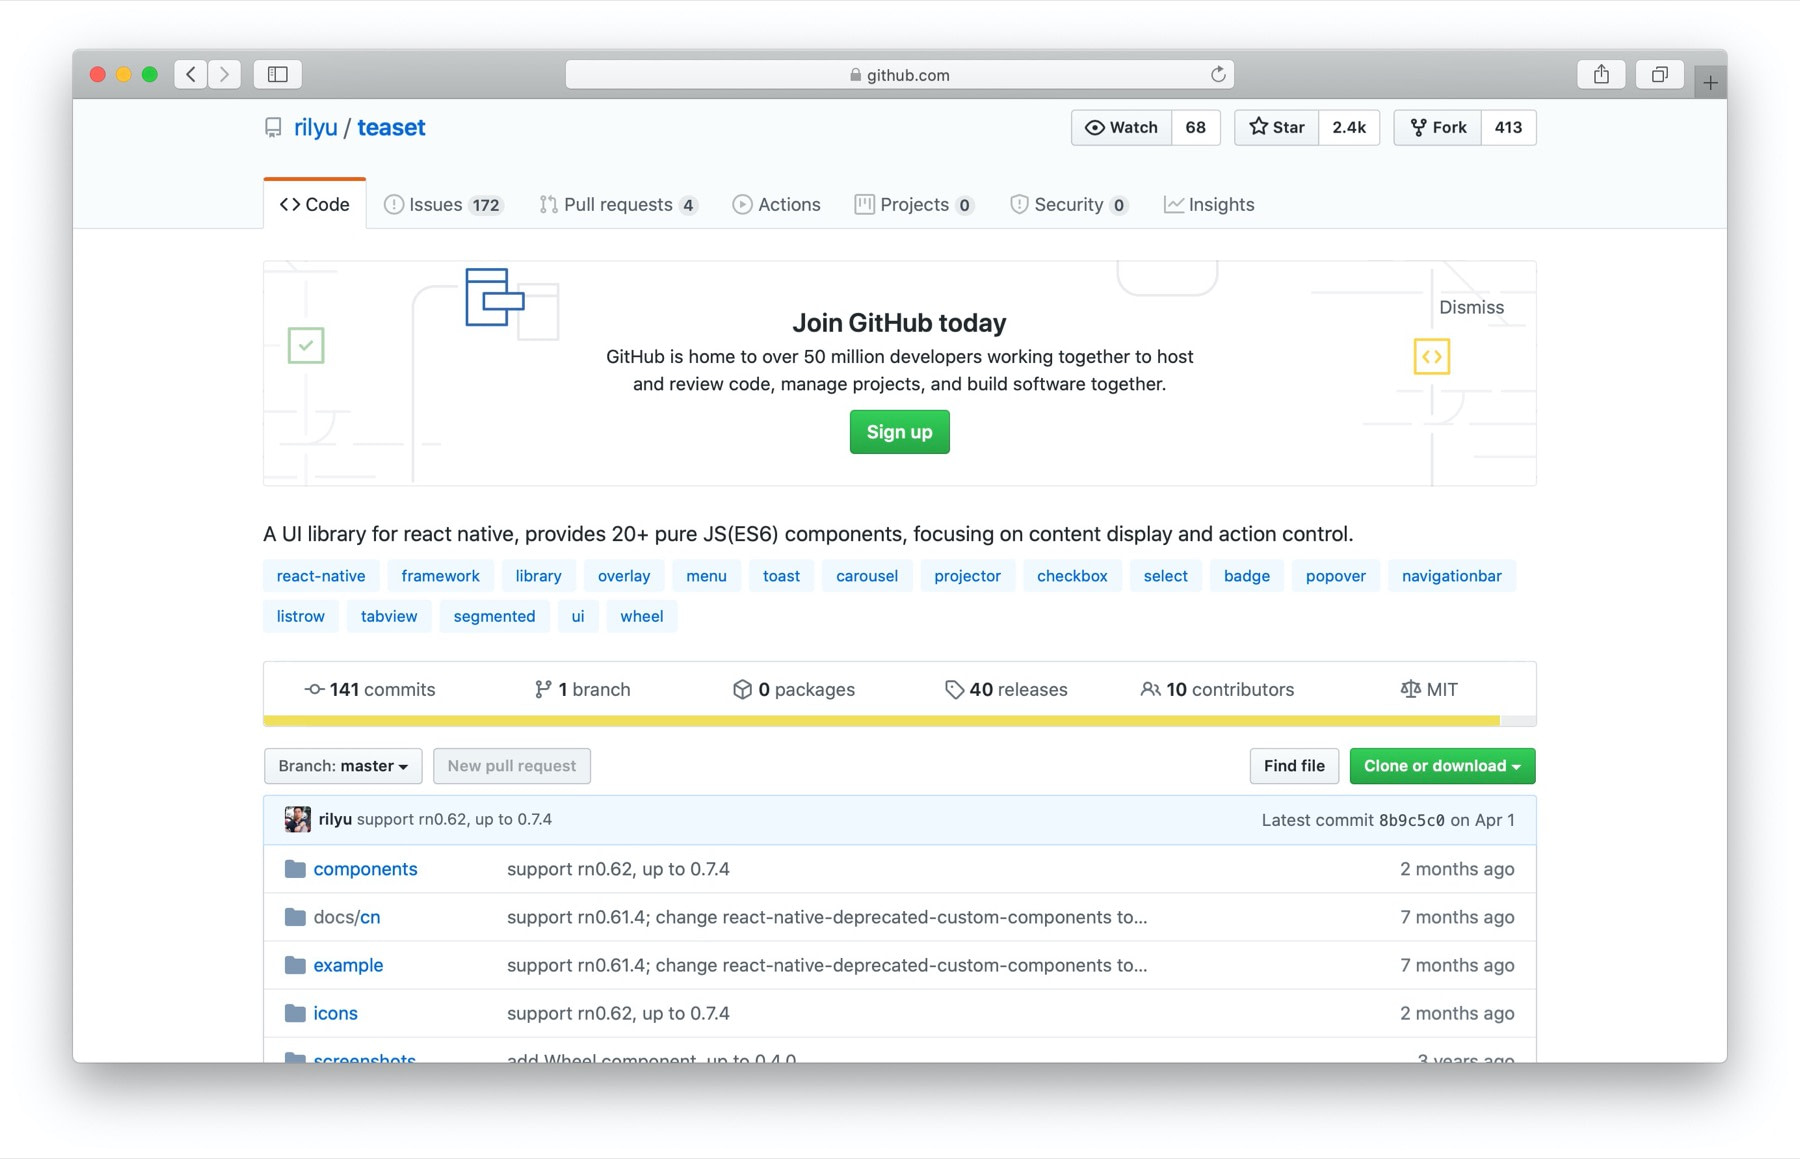
Task: Open the example folder
Action: coord(348,965)
